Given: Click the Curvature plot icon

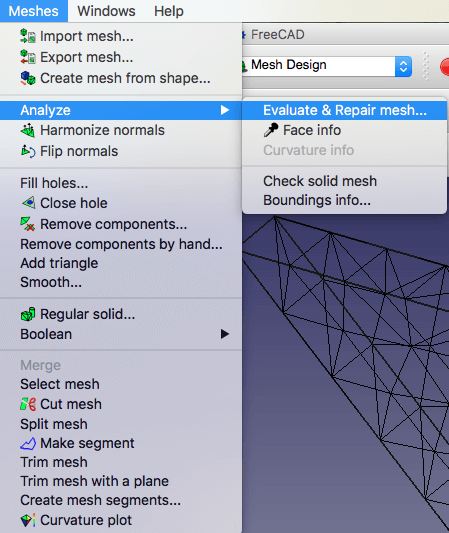Looking at the screenshot, I should coord(28,520).
